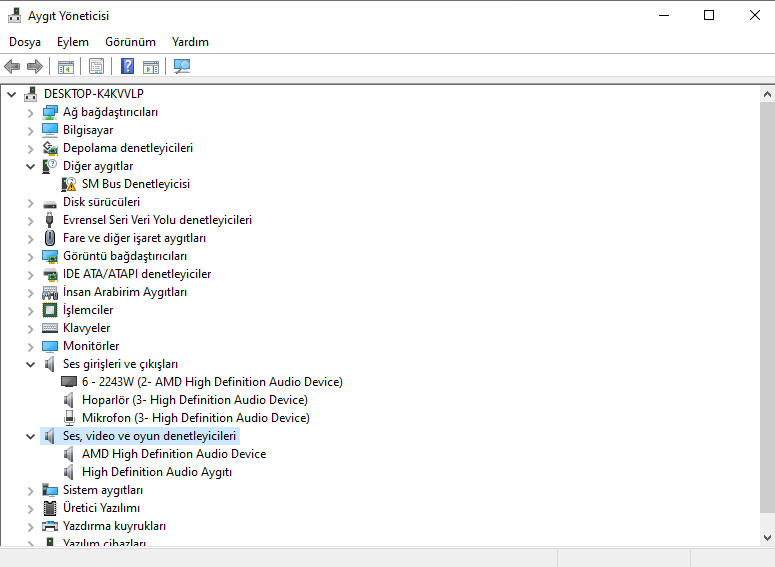Click the vertical scrollbar thumb
775x567 pixels.
point(767,307)
